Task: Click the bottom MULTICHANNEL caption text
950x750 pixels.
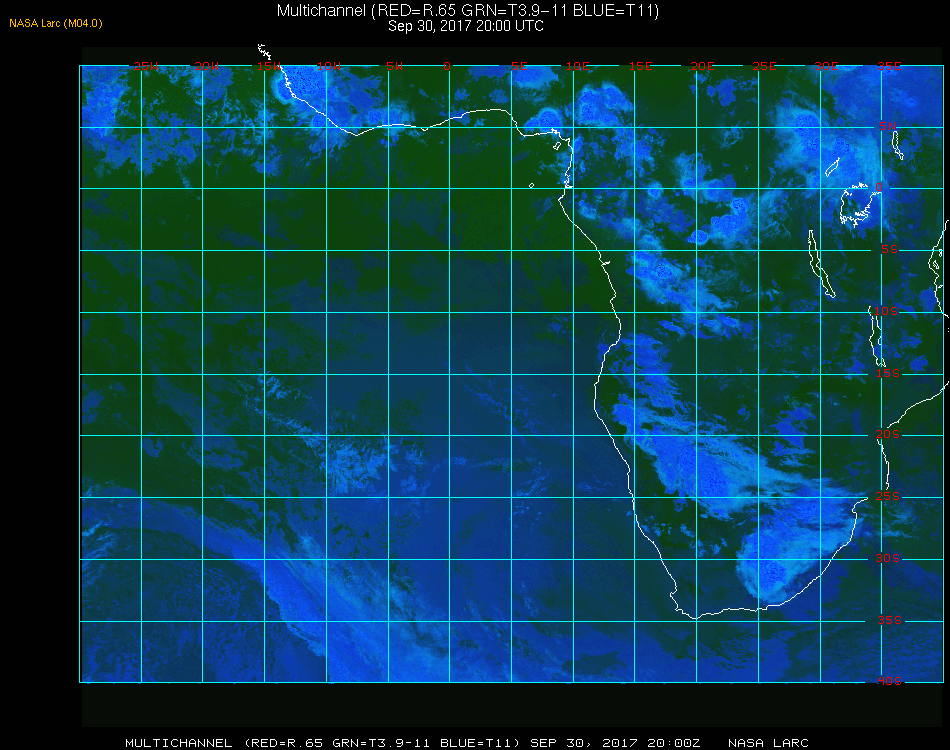Action: pyautogui.click(x=412, y=743)
